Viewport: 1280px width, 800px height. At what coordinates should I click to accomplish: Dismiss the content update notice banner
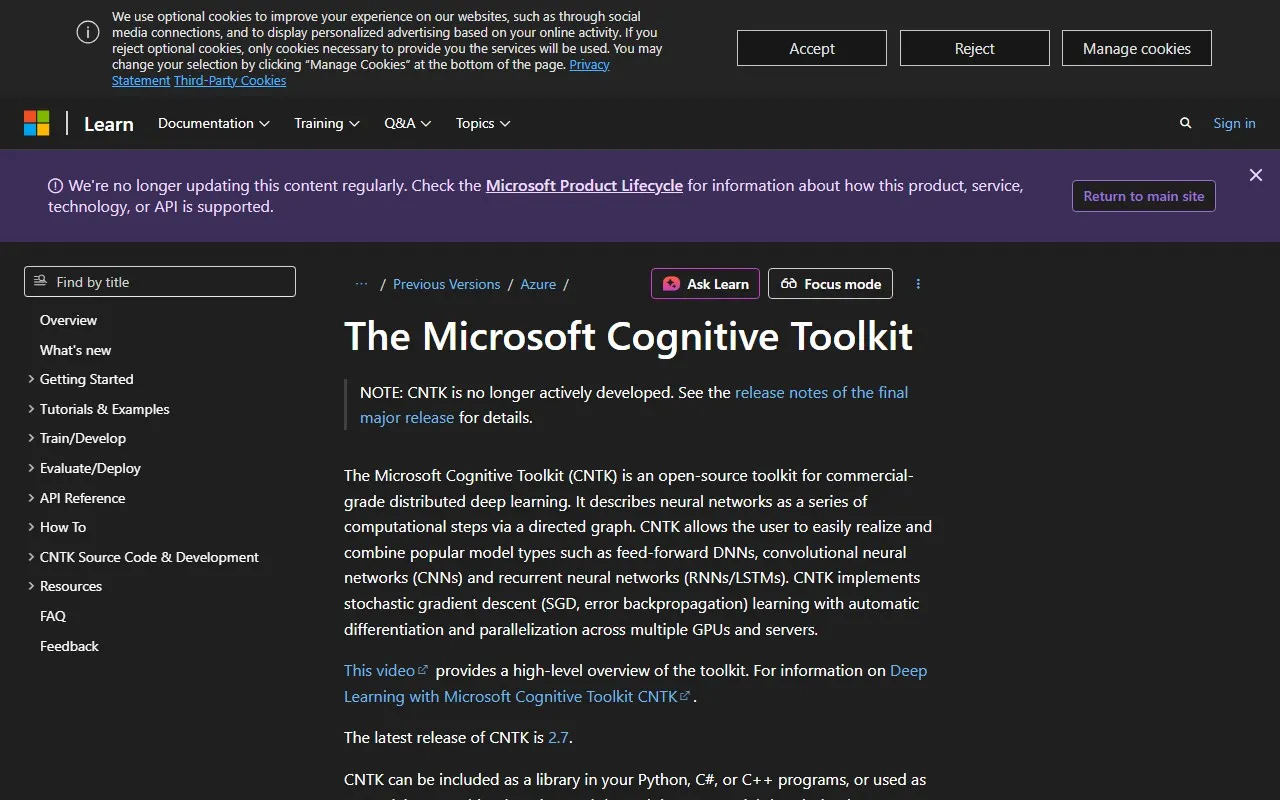point(1256,175)
